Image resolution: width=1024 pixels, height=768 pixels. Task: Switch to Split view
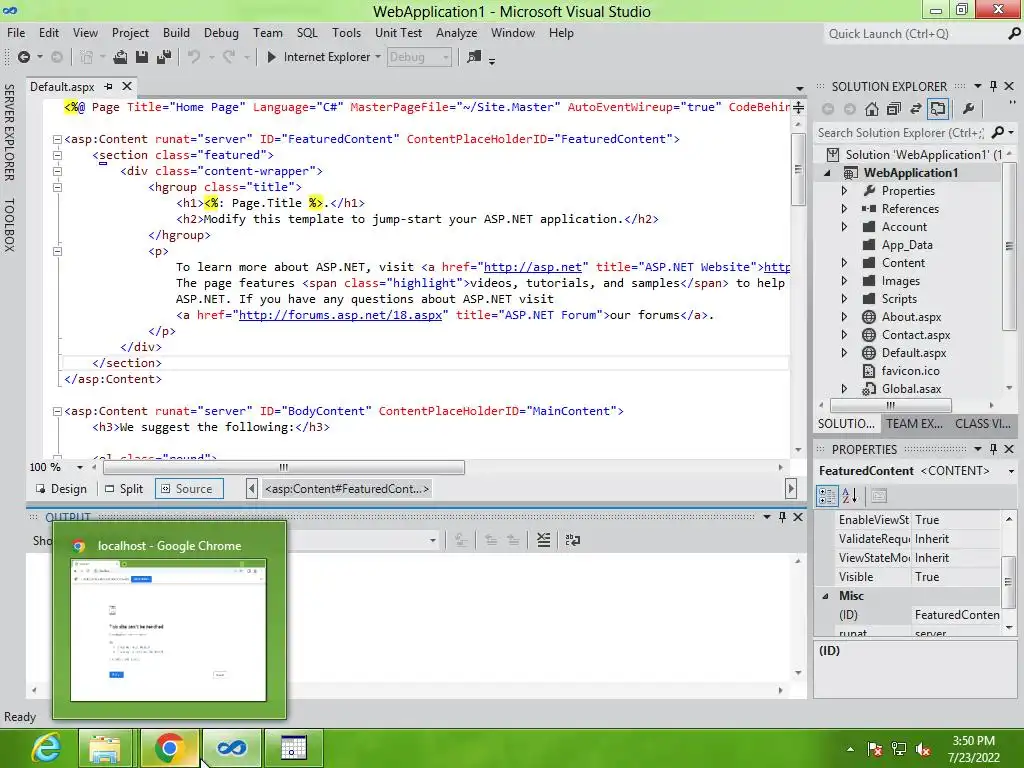[x=124, y=489]
